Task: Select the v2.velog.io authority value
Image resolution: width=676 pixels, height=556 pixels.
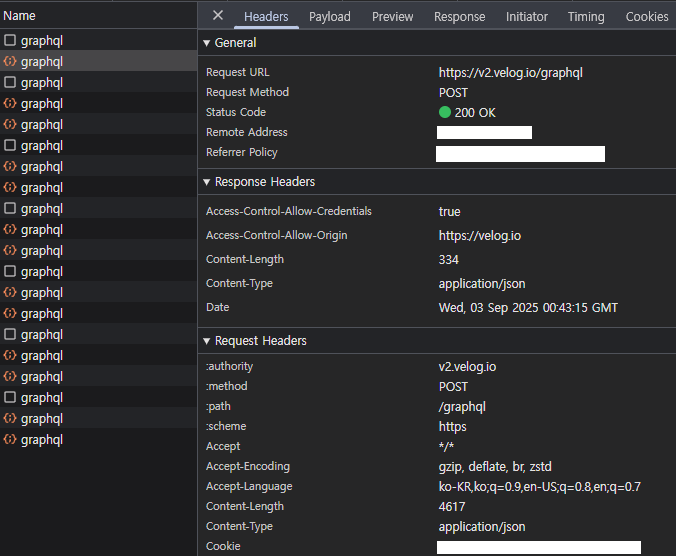Action: [x=467, y=367]
